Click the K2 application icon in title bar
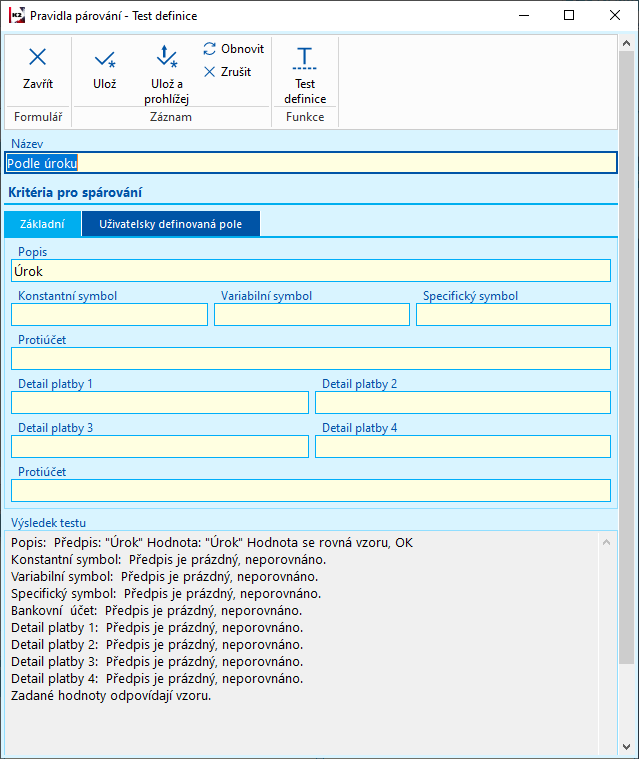The height and width of the screenshot is (759, 639). point(16,15)
